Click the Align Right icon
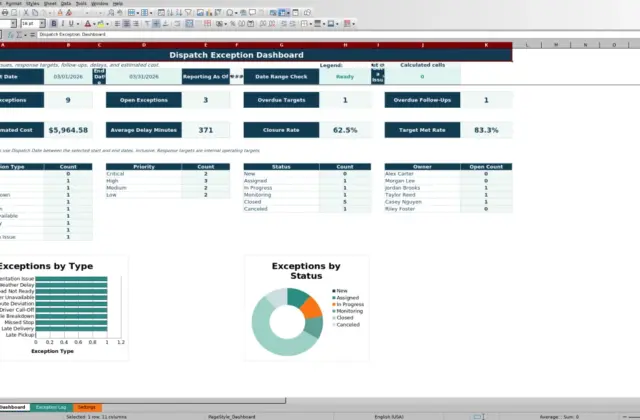This screenshot has height=420, width=640. [136, 24]
